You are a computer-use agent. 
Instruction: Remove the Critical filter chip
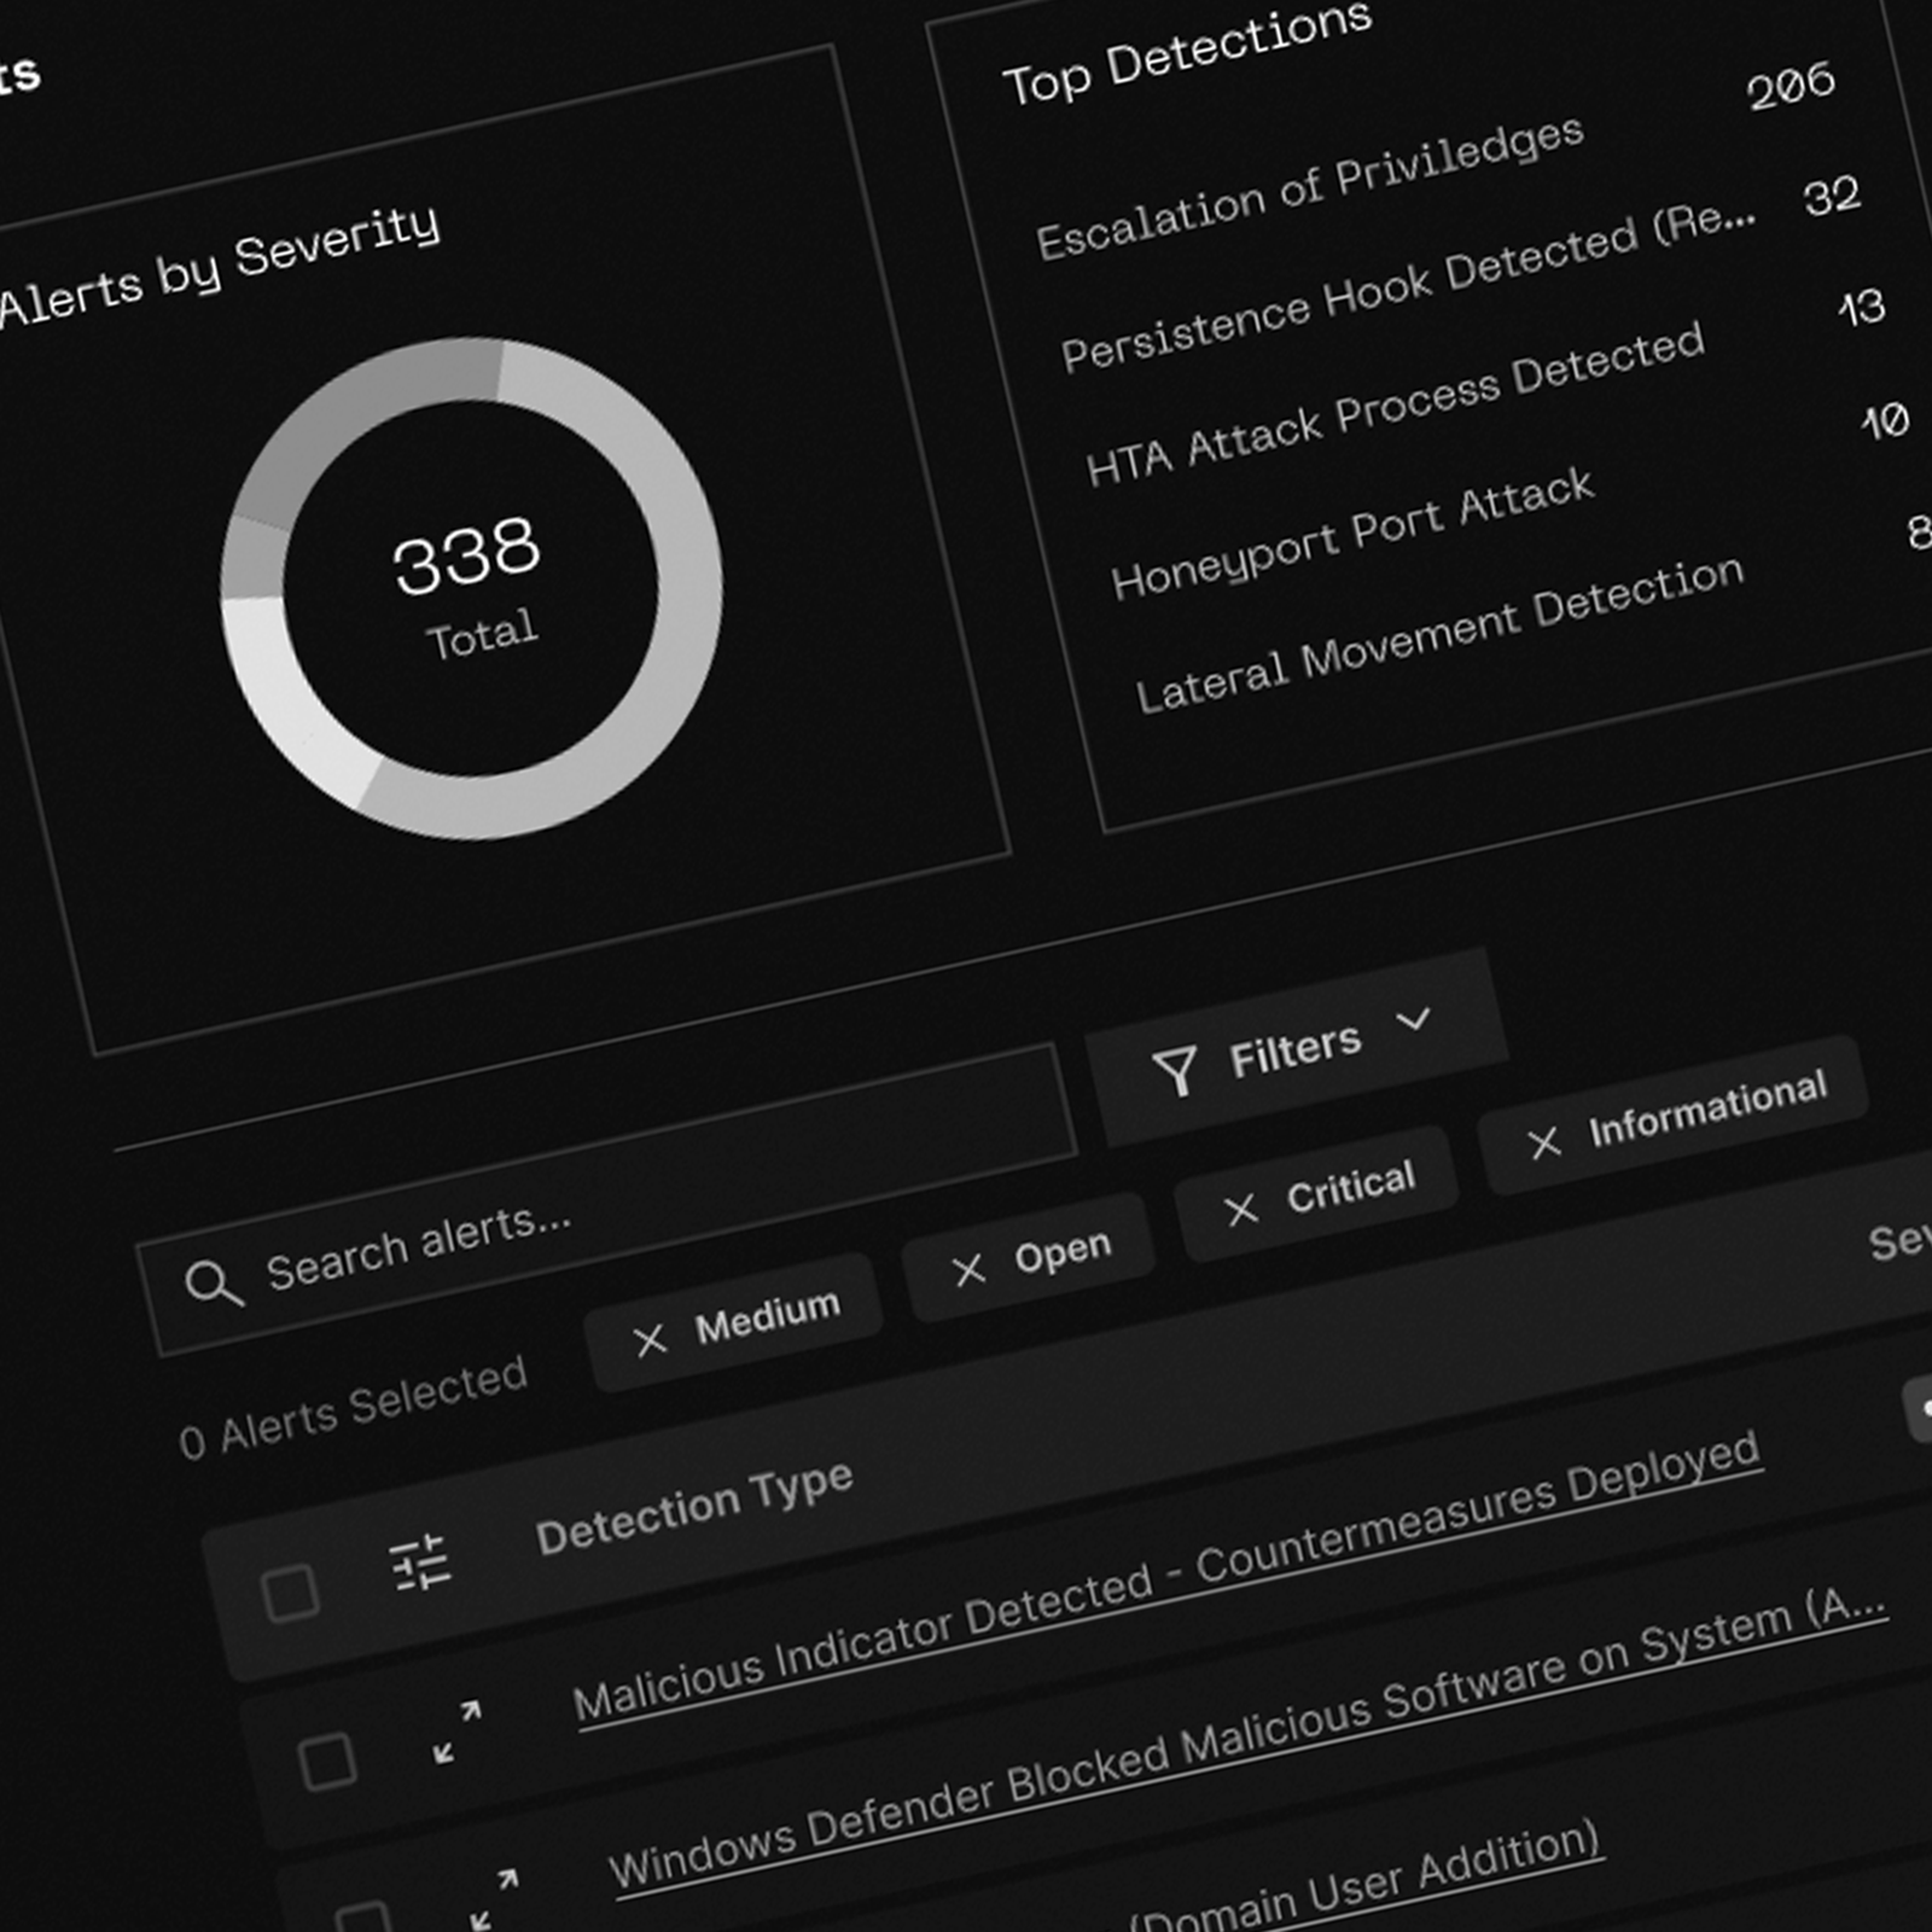coord(1241,1210)
